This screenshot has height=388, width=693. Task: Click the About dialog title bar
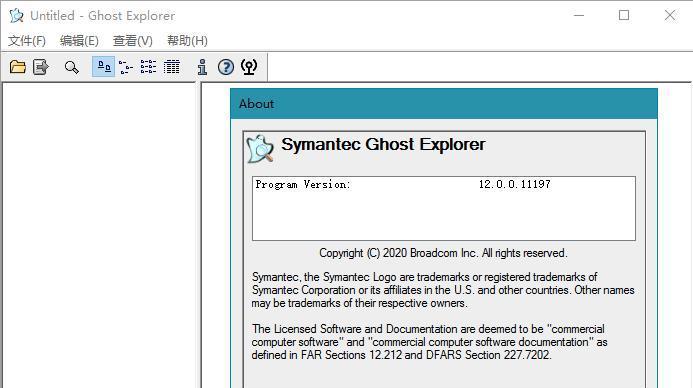click(444, 104)
